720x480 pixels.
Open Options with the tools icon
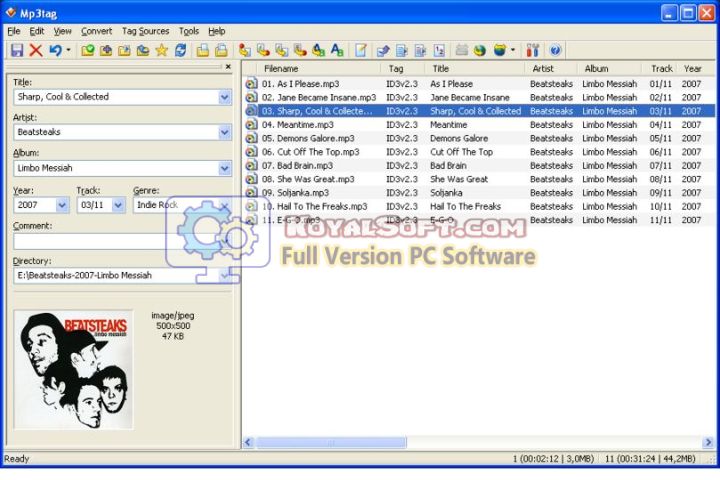(533, 50)
